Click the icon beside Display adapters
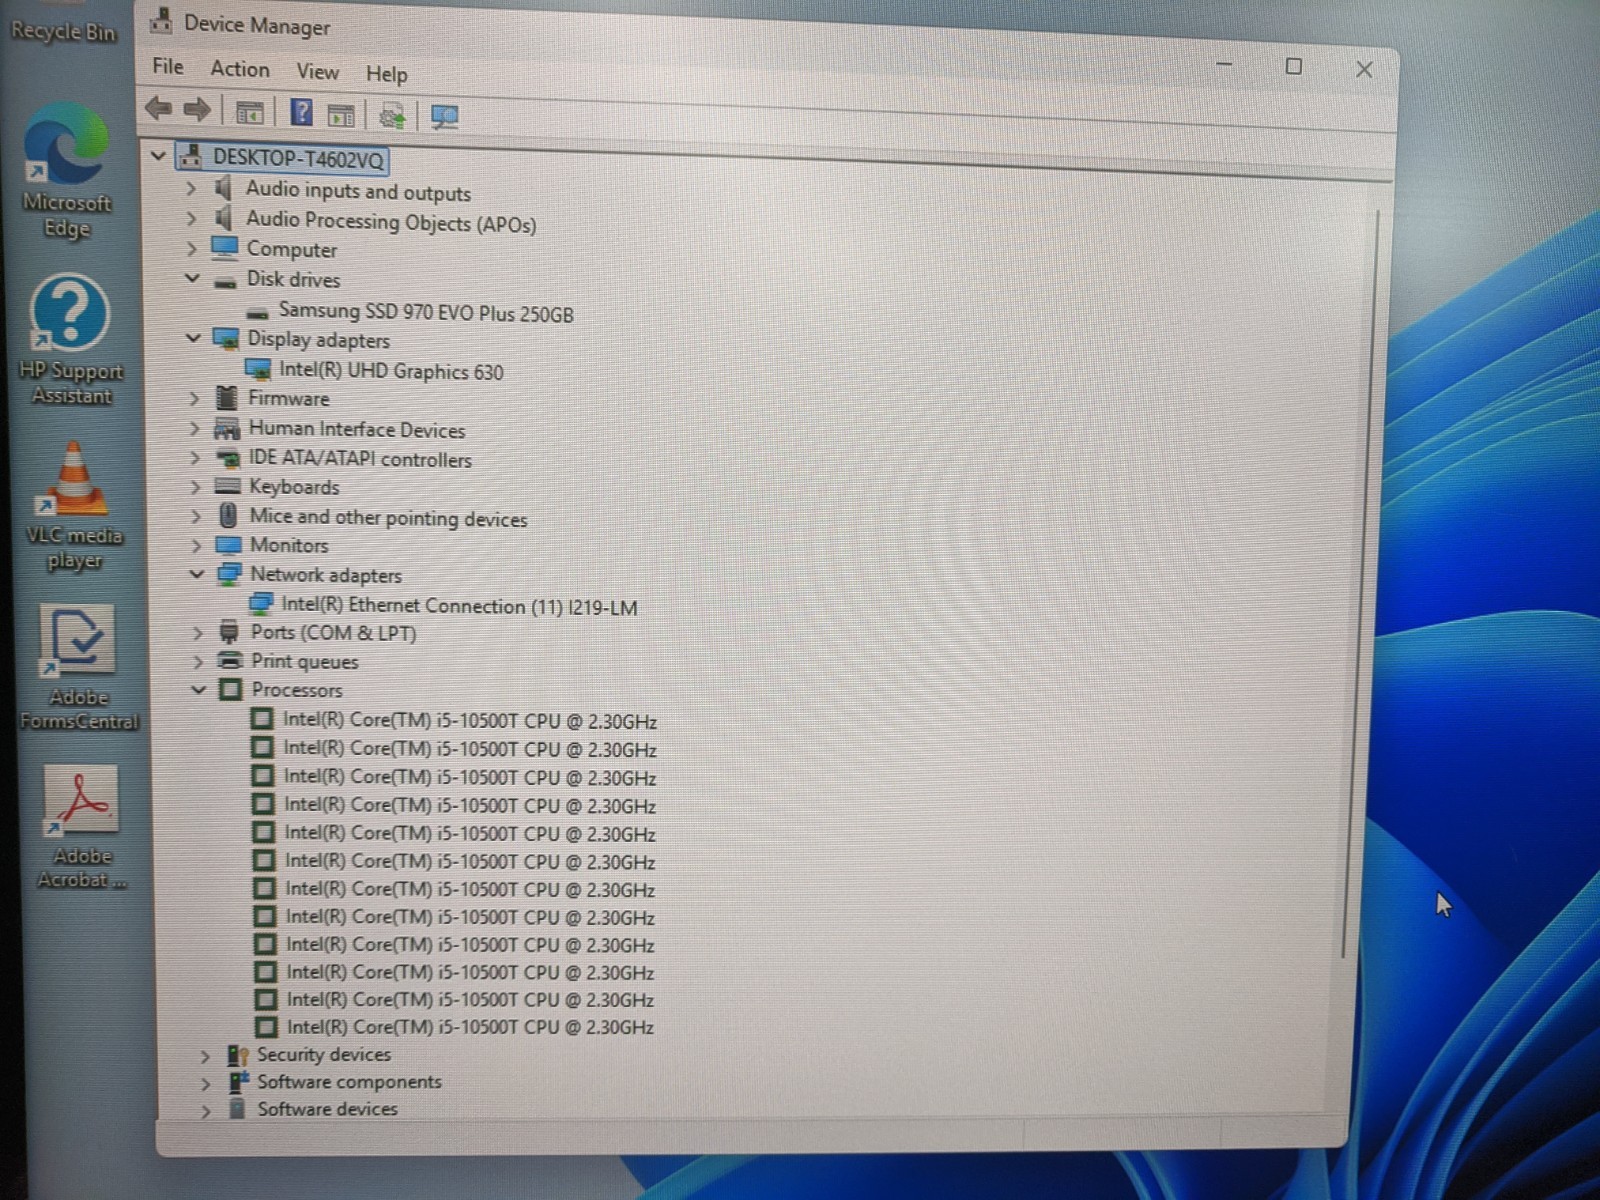Screen dimensions: 1600x1200 (x=226, y=338)
